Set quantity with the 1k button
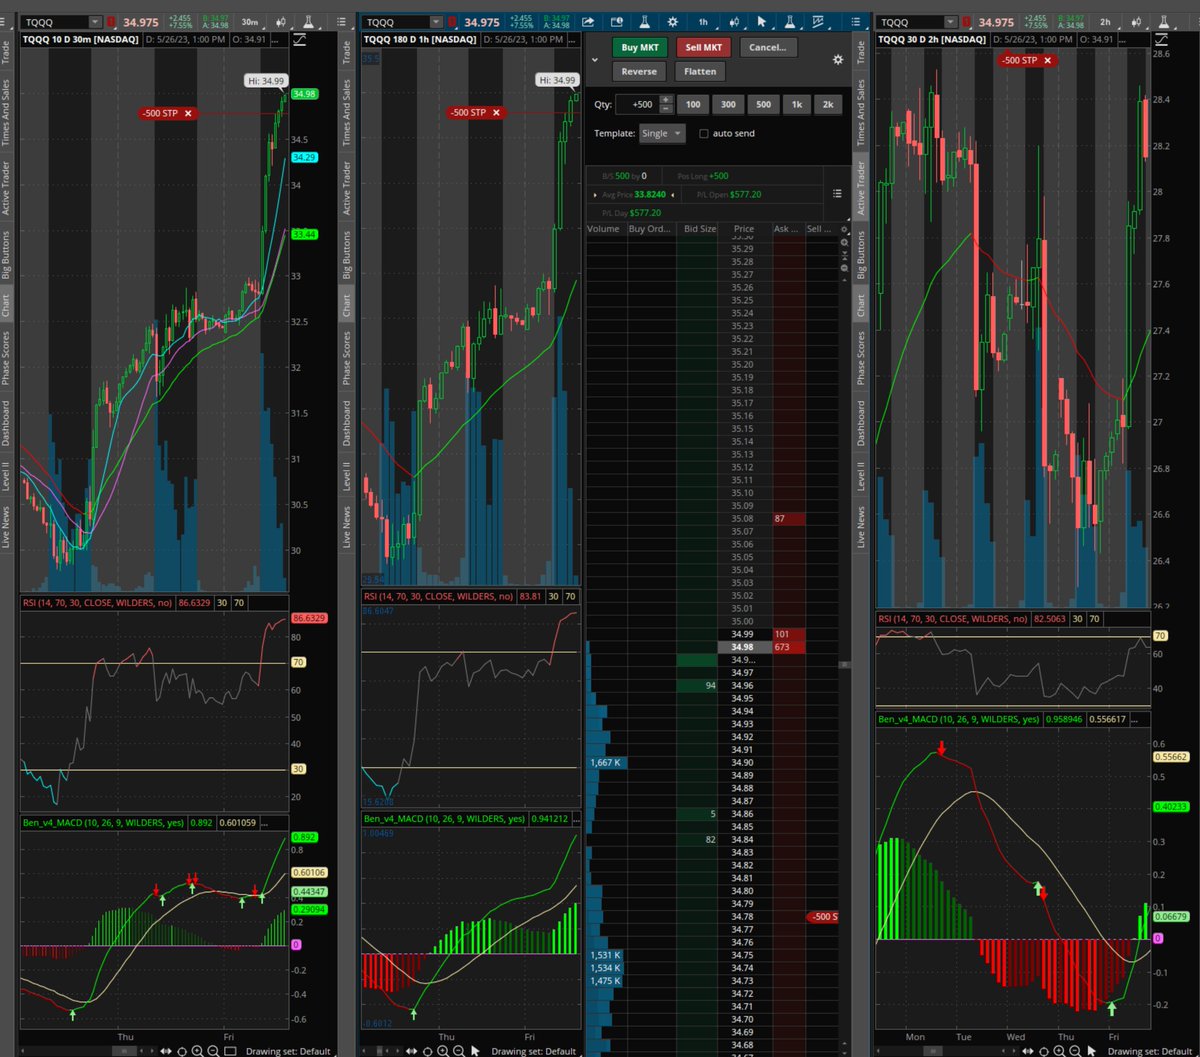Screen dimensions: 1200x1057 point(797,104)
